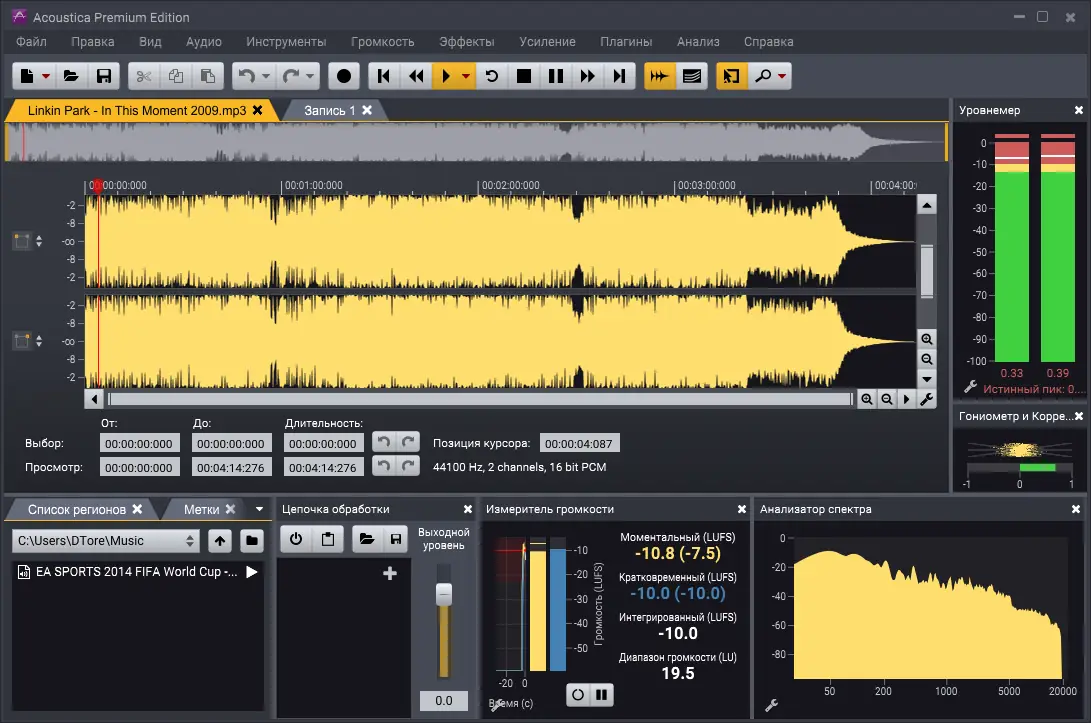Expand the Redo history dropdown
Screen dimensions: 1091x723
click(x=310, y=77)
